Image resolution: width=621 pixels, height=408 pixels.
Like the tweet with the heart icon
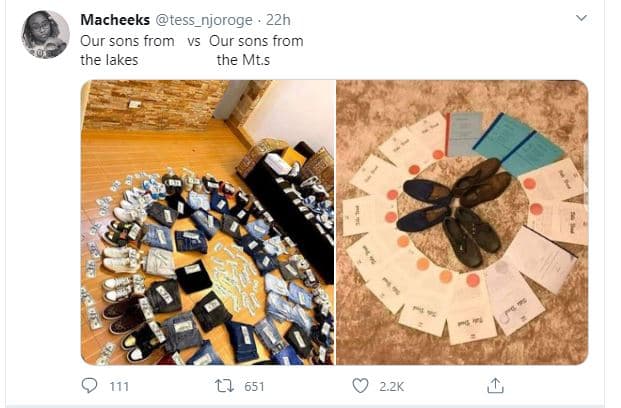click(x=364, y=386)
